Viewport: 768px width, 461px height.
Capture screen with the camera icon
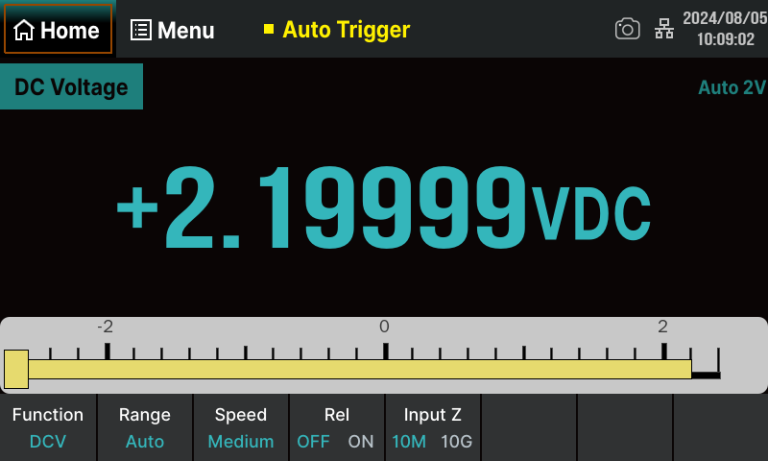click(x=627, y=29)
